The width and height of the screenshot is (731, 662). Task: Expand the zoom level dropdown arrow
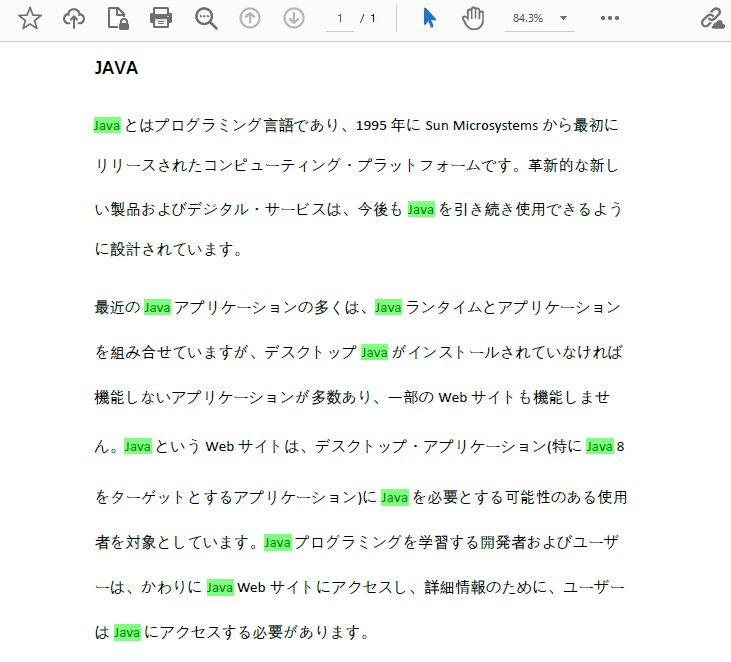coord(563,19)
